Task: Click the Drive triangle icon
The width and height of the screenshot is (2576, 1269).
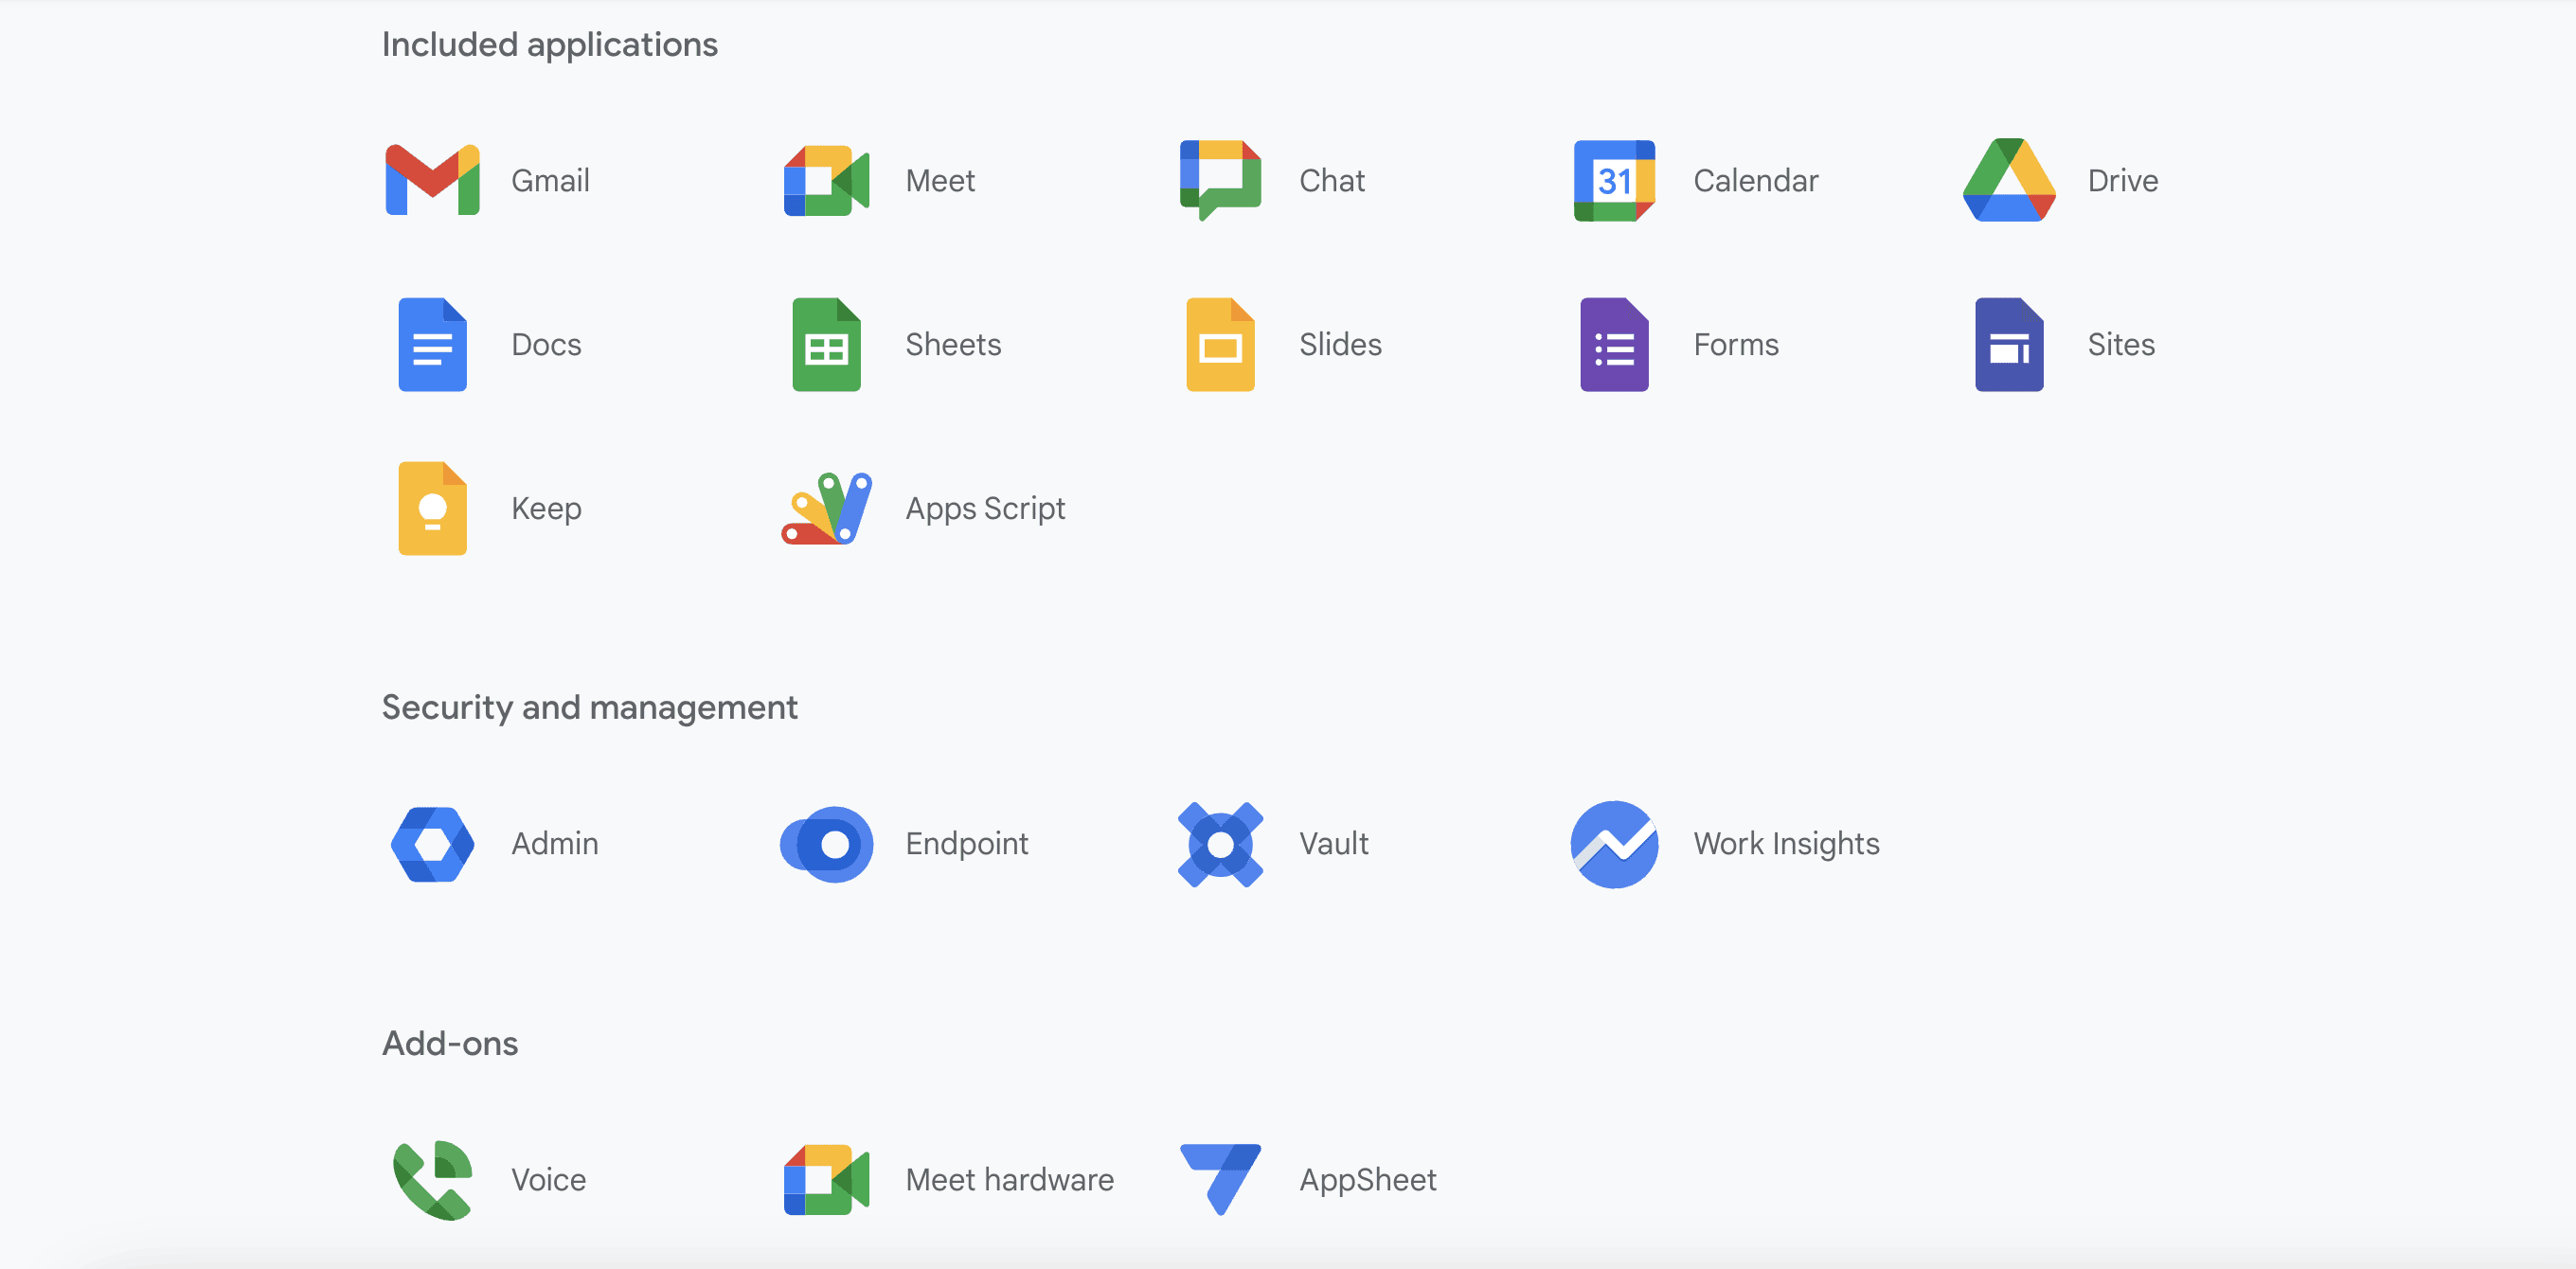Action: 2009,180
